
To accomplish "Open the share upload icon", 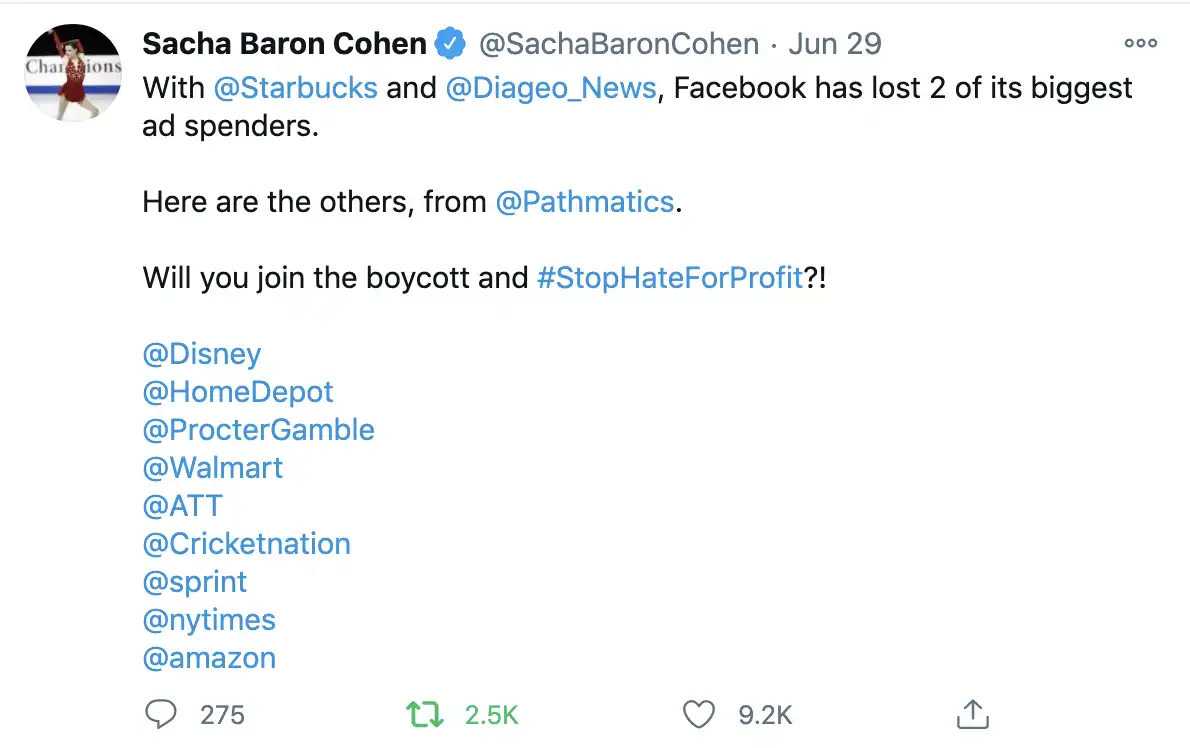I will pos(972,714).
